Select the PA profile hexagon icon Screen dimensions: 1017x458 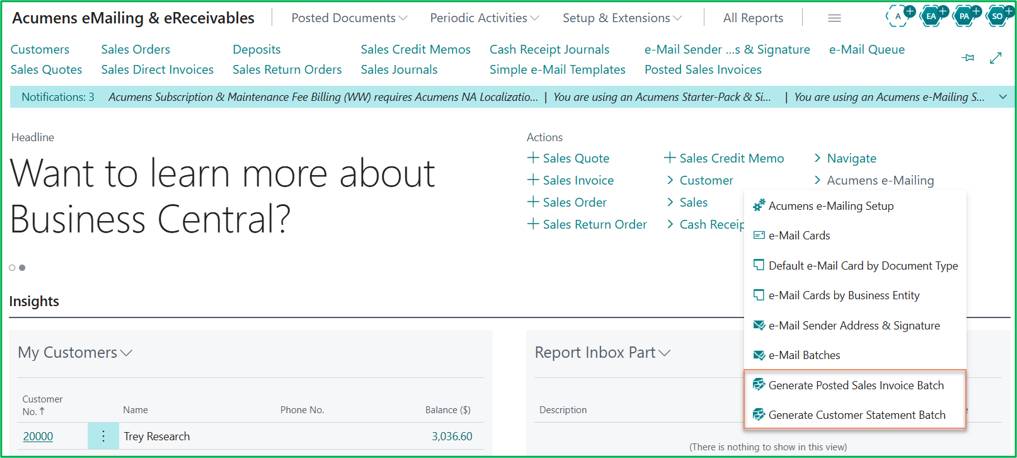pos(966,16)
